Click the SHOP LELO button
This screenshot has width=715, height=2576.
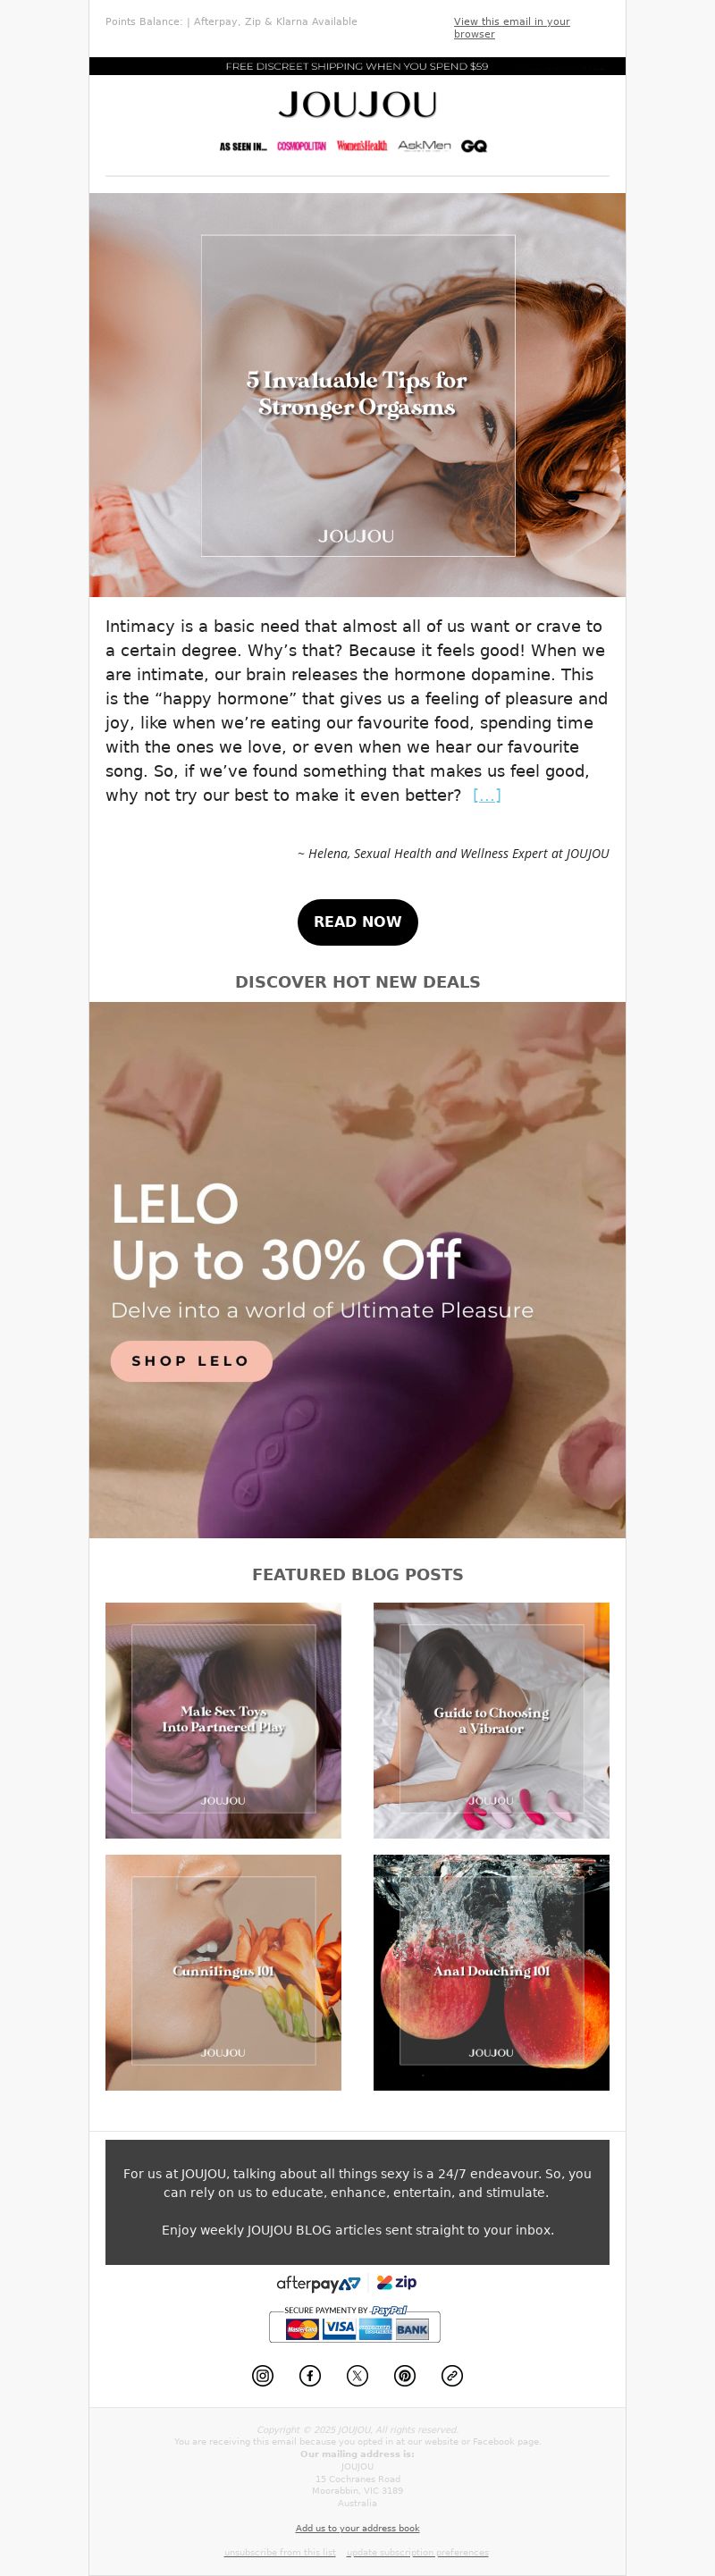(191, 1361)
